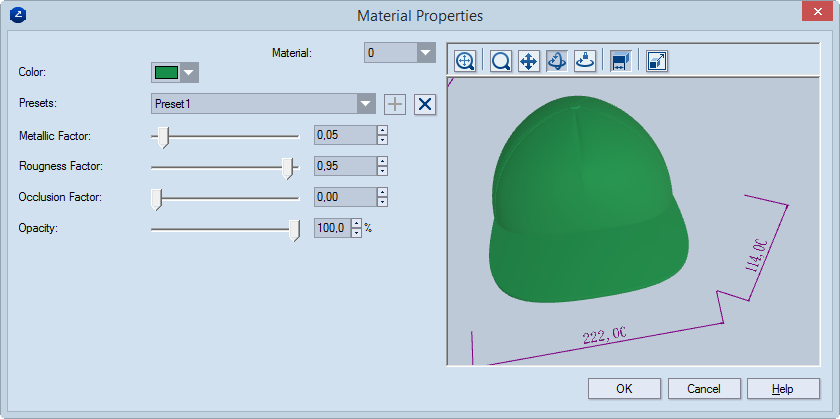Open Help for Material Properties
Viewport: 840px width, 419px height.
783,389
